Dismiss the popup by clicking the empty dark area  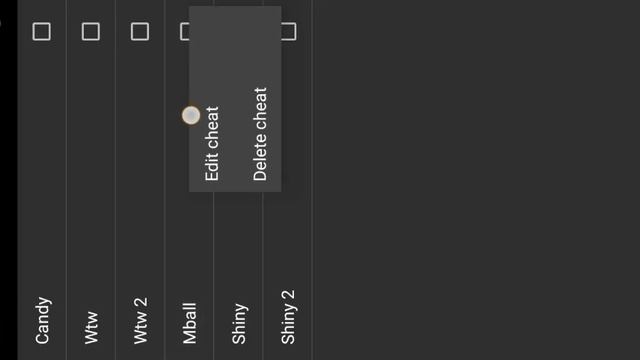pos(476,180)
